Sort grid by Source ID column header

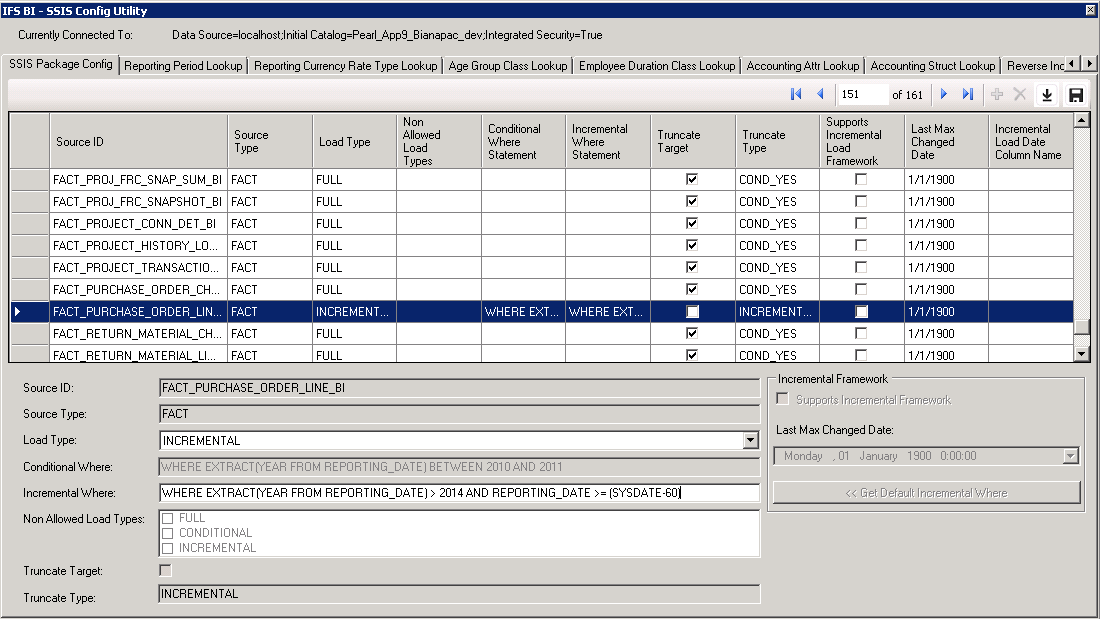coord(138,142)
